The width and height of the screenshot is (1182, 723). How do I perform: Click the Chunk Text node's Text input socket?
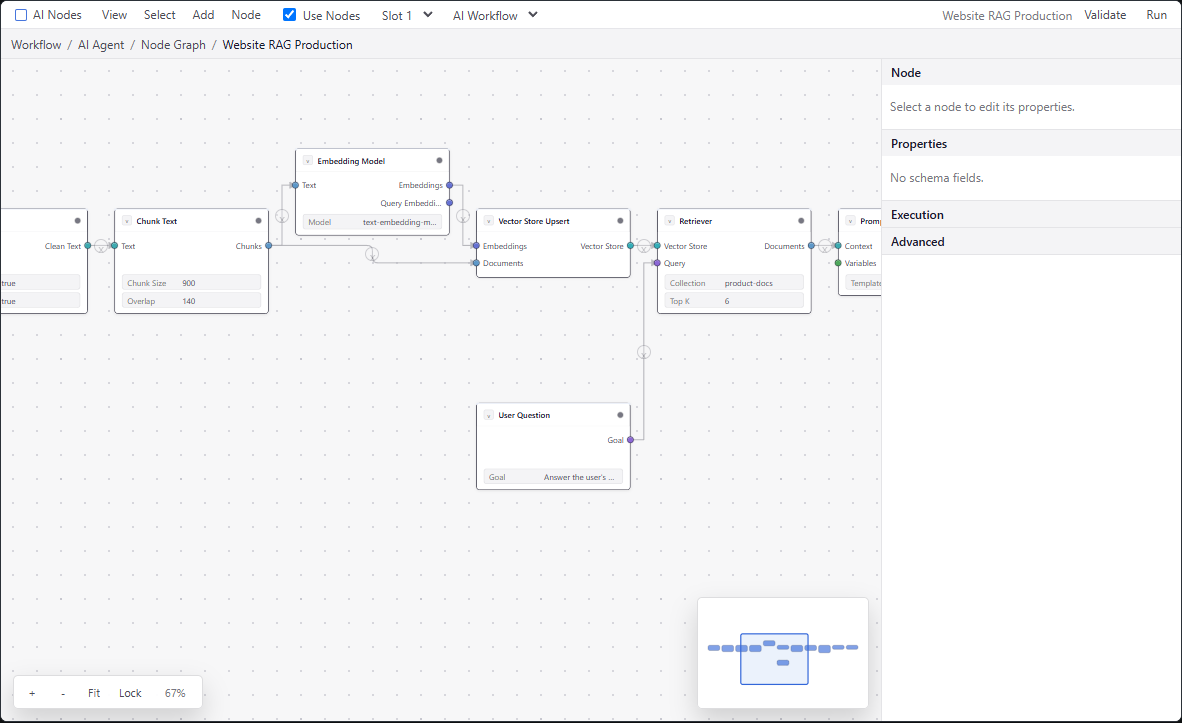click(115, 246)
